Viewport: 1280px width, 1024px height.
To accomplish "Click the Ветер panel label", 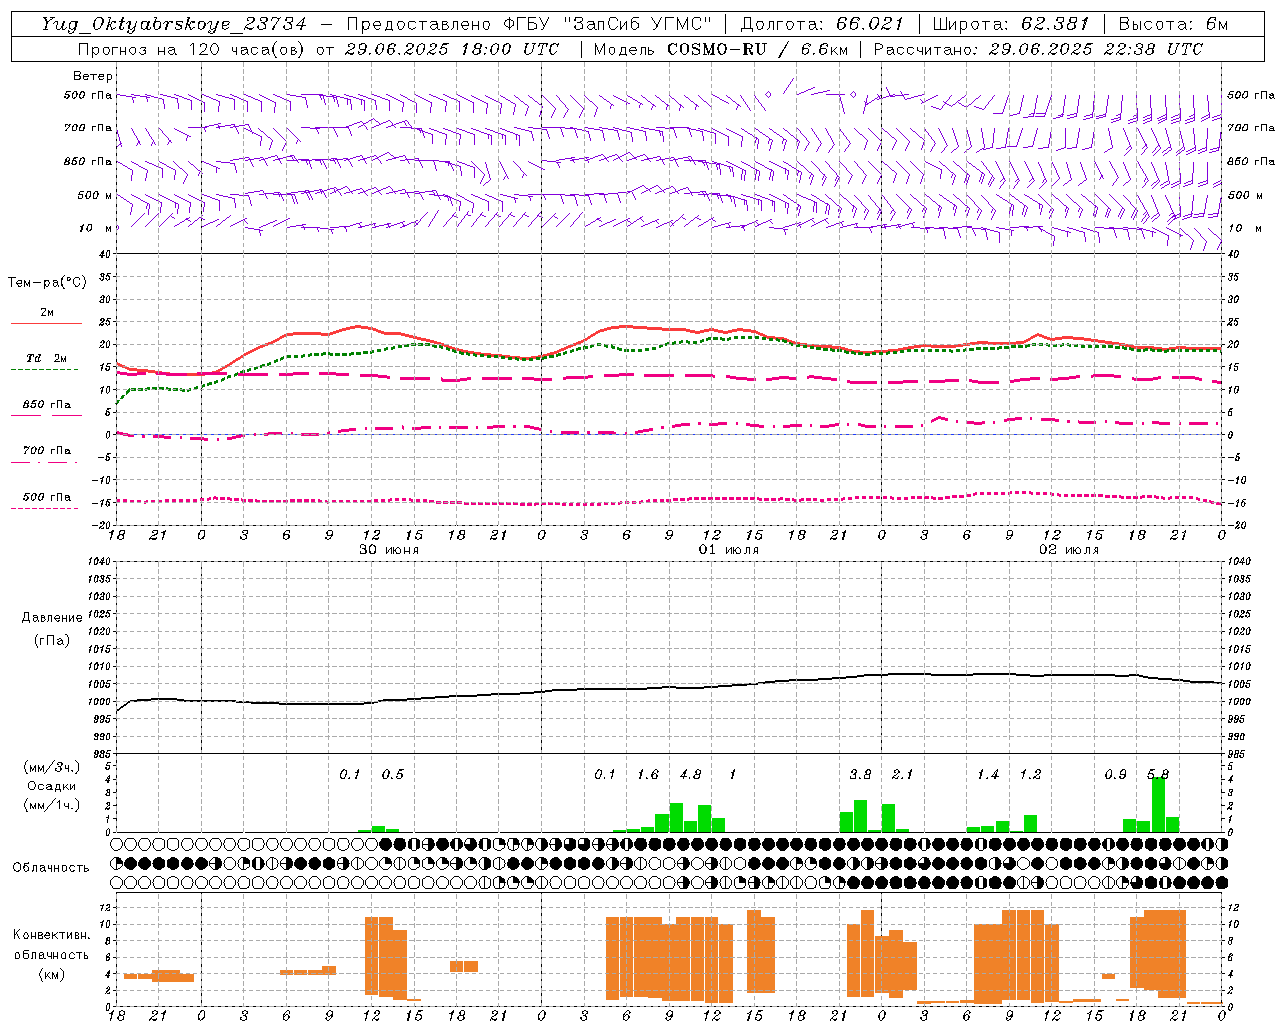I will click(93, 76).
